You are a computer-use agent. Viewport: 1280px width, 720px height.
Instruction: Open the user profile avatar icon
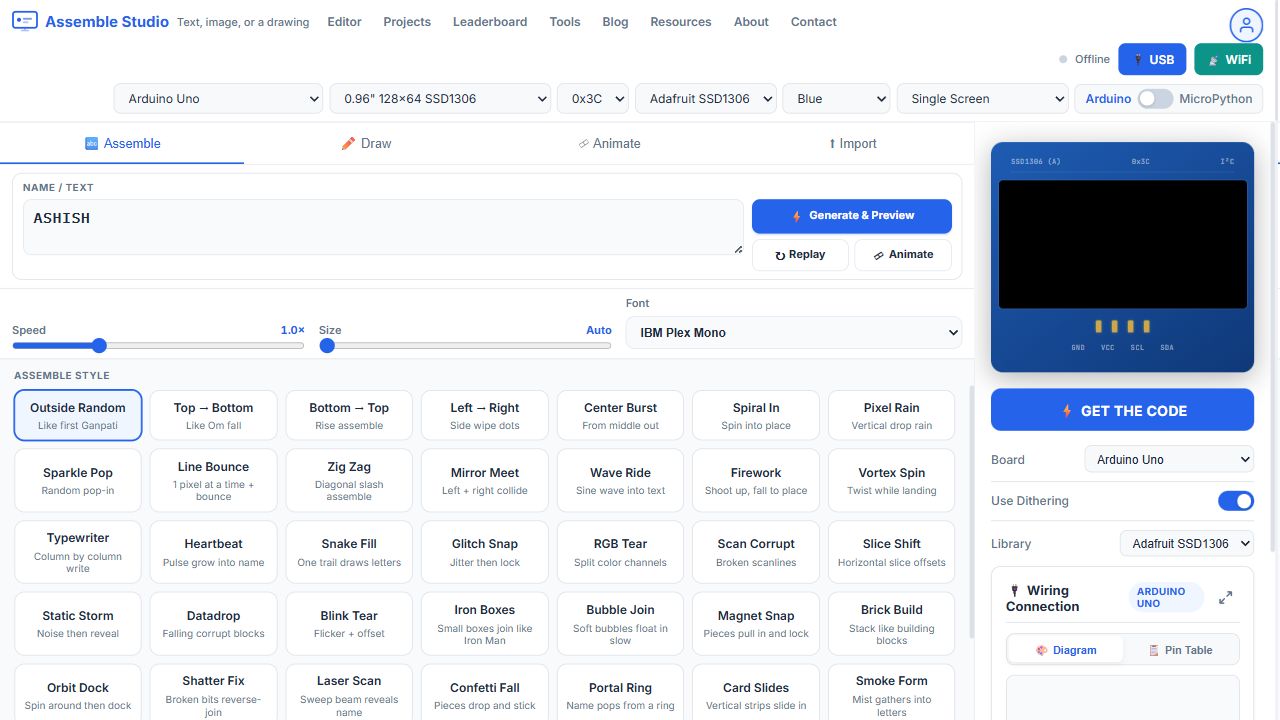pos(1246,24)
